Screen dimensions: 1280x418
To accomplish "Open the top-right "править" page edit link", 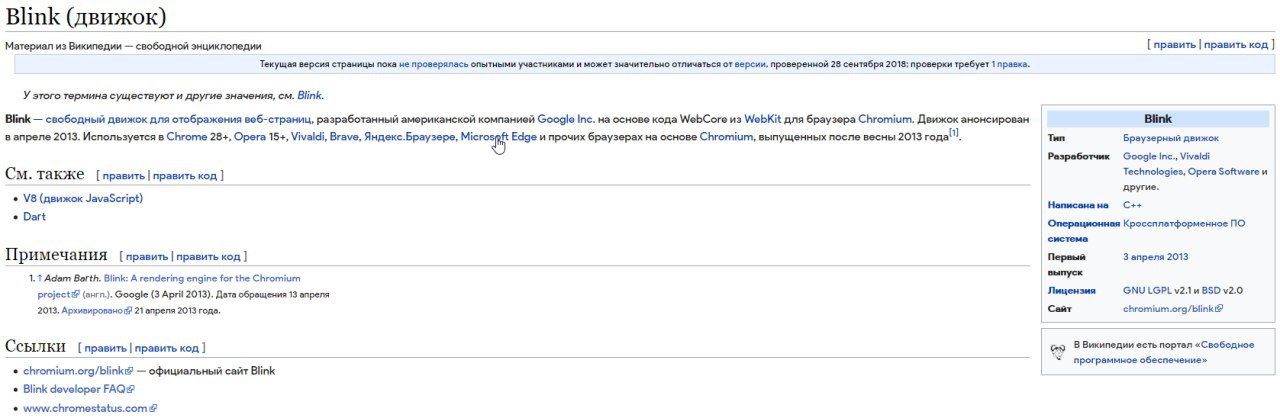I will tap(1175, 45).
